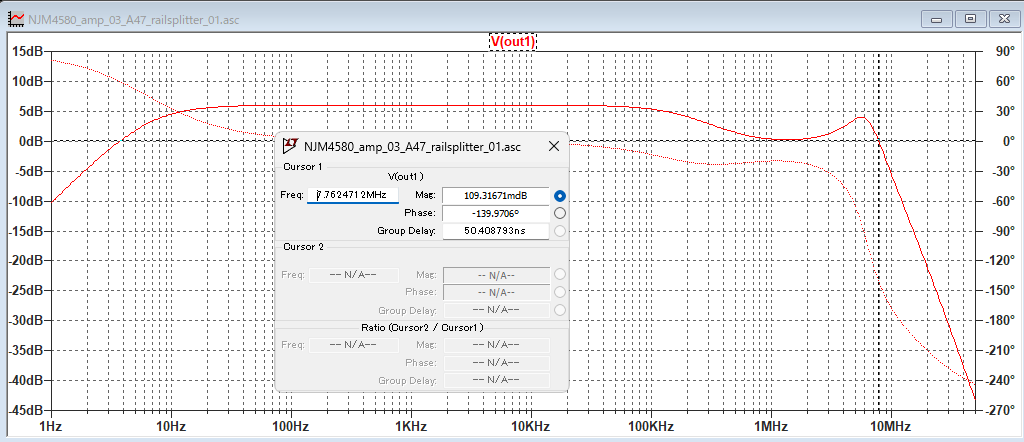Click the Cursor 1 Group Delay value field
Image resolution: width=1024 pixels, height=442 pixels.
pos(494,231)
